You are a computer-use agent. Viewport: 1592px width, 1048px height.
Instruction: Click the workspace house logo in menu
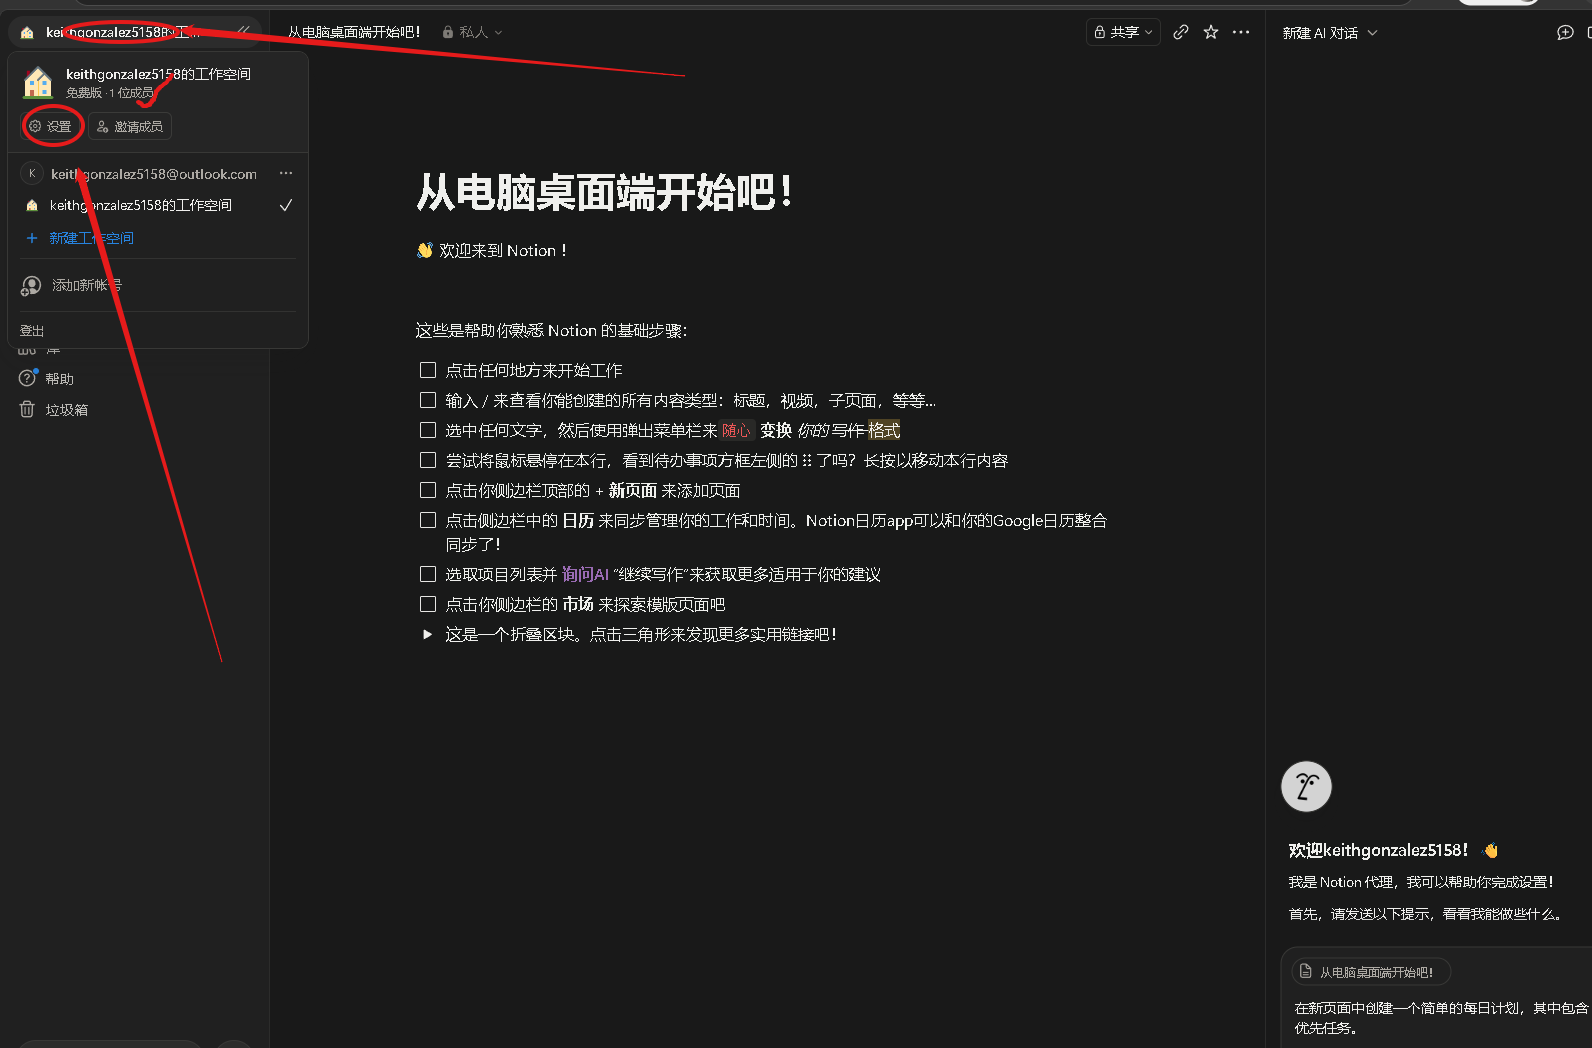click(38, 82)
